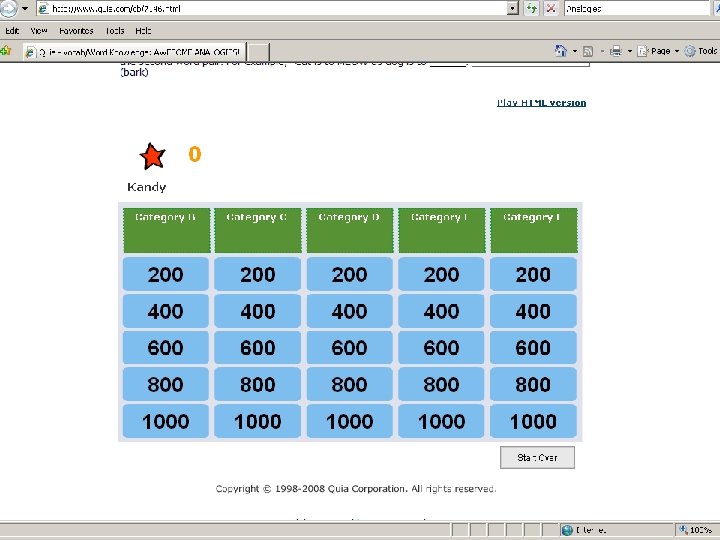Click the Start Over button
The width and height of the screenshot is (720, 540).
[537, 457]
